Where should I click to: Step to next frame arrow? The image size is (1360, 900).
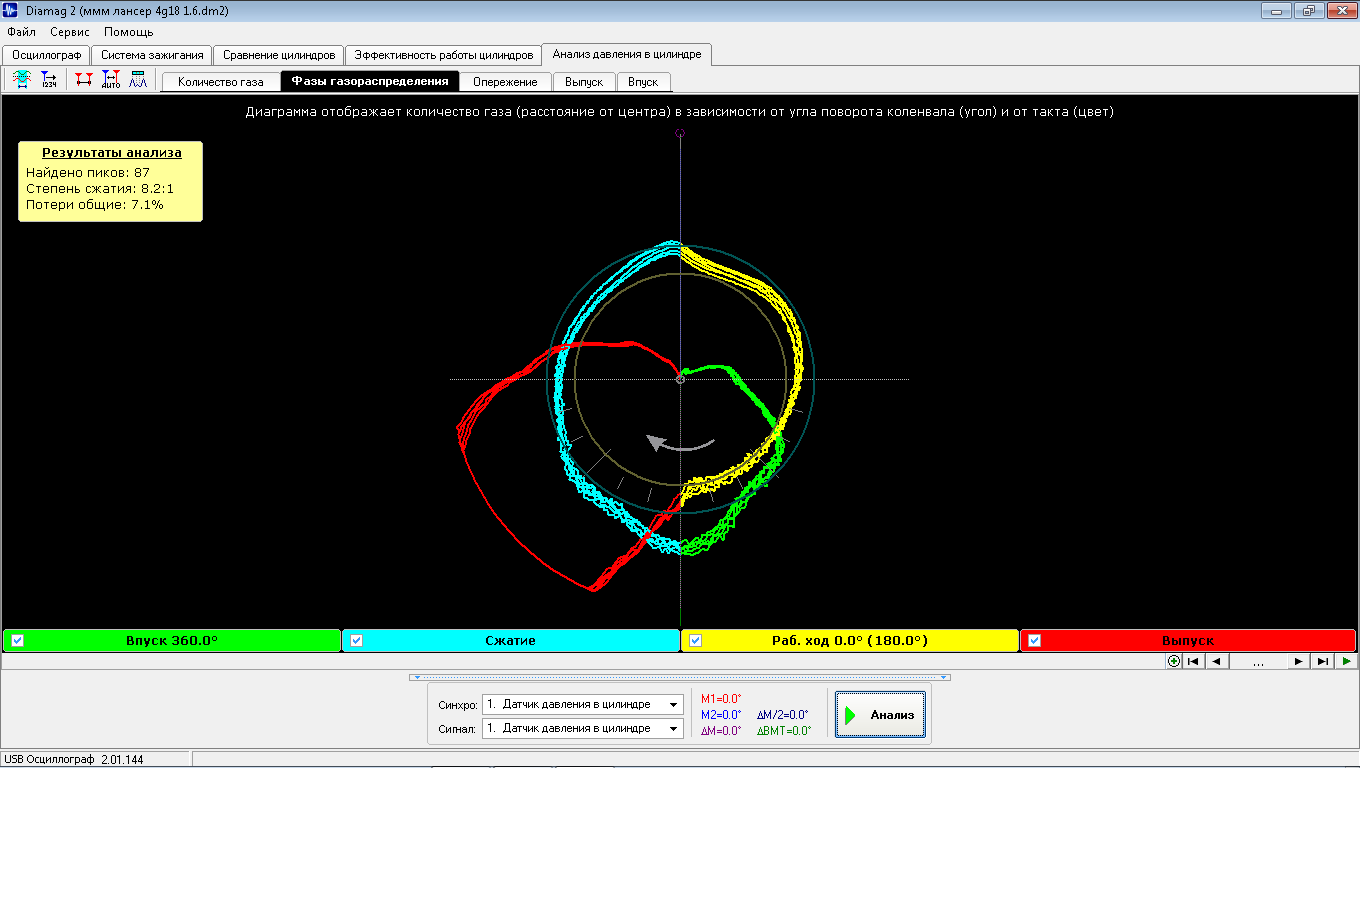pos(1298,661)
